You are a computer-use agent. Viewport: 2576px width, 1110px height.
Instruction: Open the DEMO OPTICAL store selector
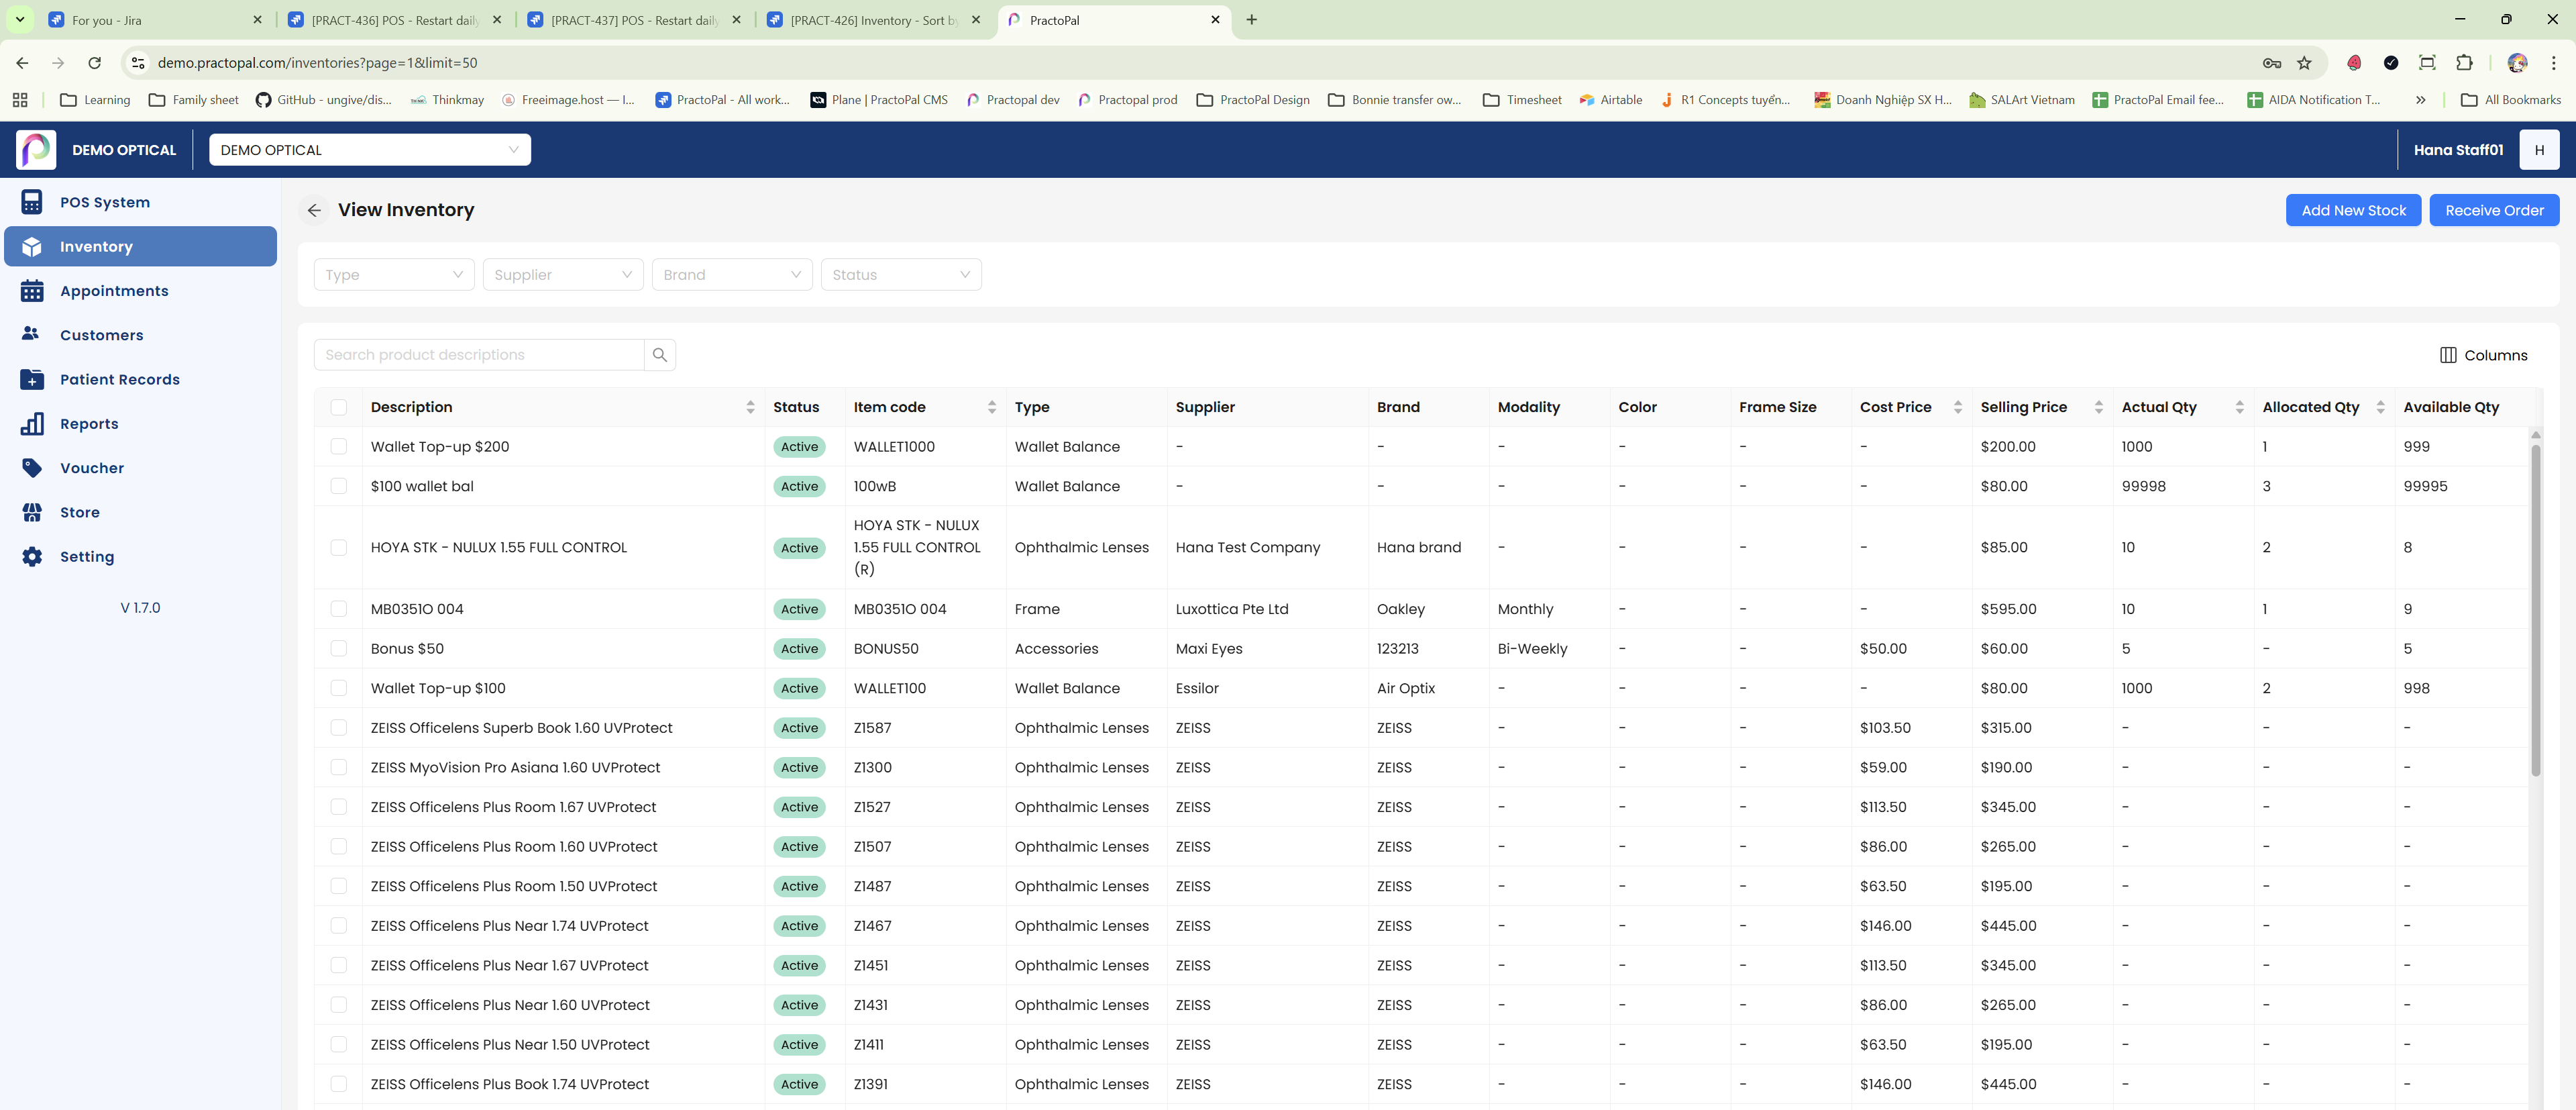click(369, 150)
